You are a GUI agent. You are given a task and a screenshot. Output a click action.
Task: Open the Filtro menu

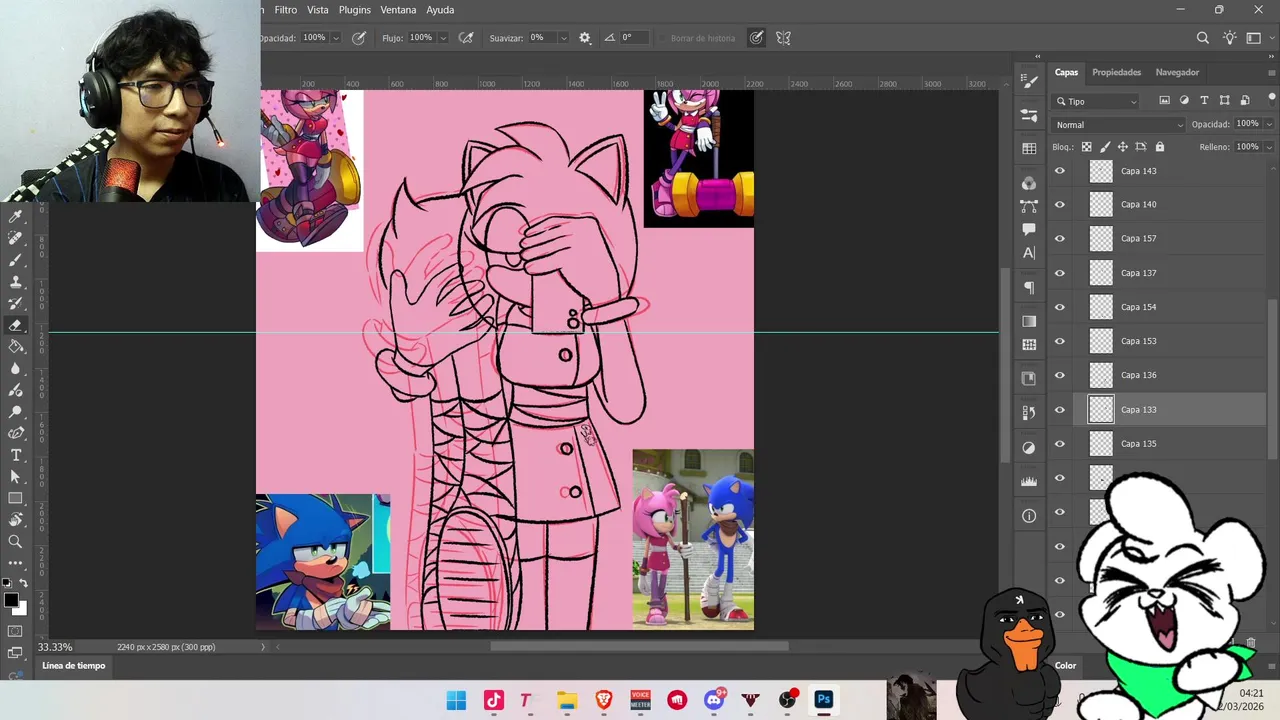pos(286,10)
